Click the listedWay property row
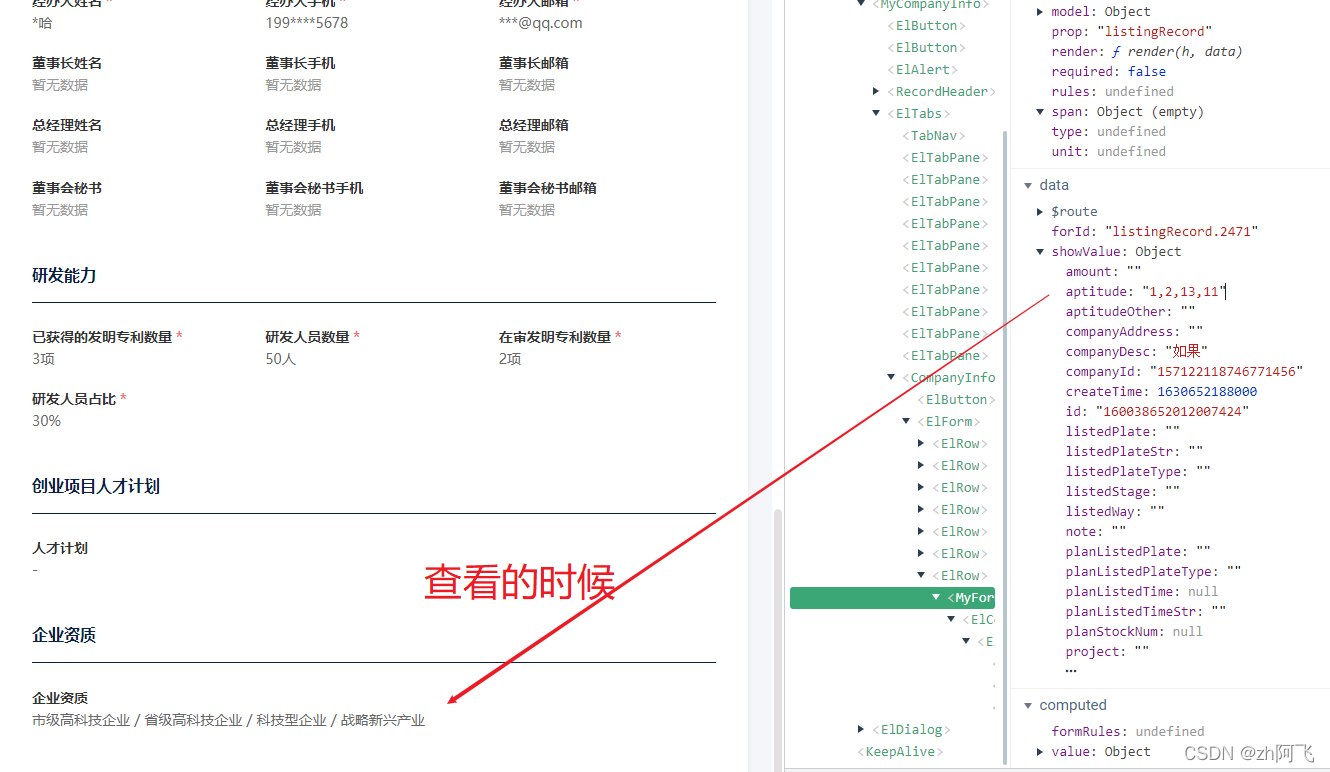The width and height of the screenshot is (1330, 772). point(1115,511)
